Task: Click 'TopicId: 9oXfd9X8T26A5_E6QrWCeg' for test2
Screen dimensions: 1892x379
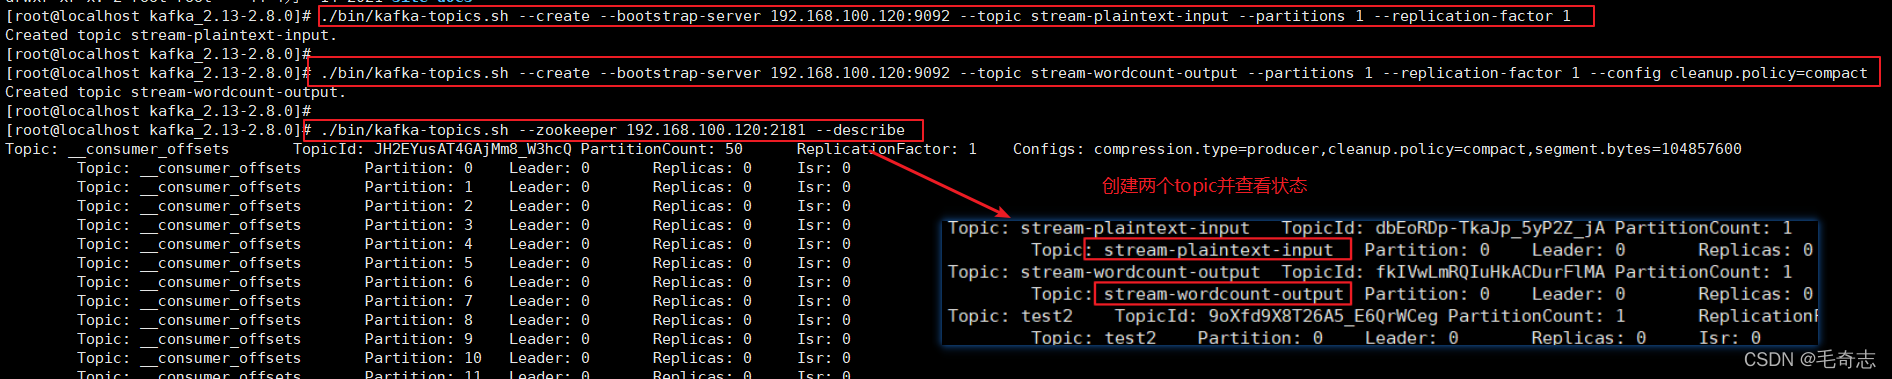Action: 1276,316
